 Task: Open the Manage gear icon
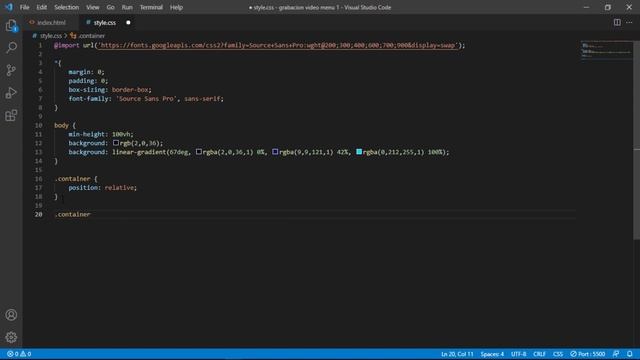(x=11, y=337)
